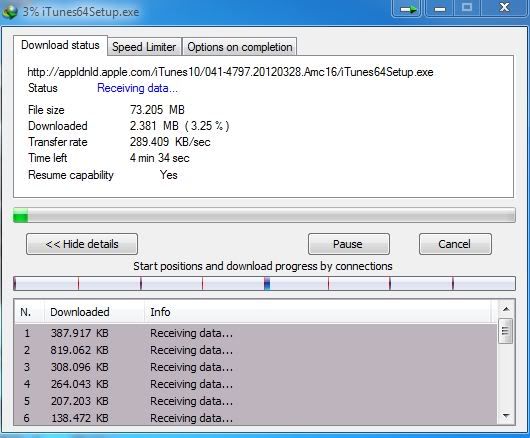Click the Hide details button
Screen dimensions: 530x438
(x=82, y=244)
